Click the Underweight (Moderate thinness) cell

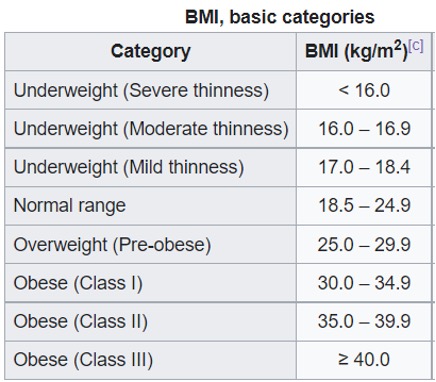coord(150,128)
